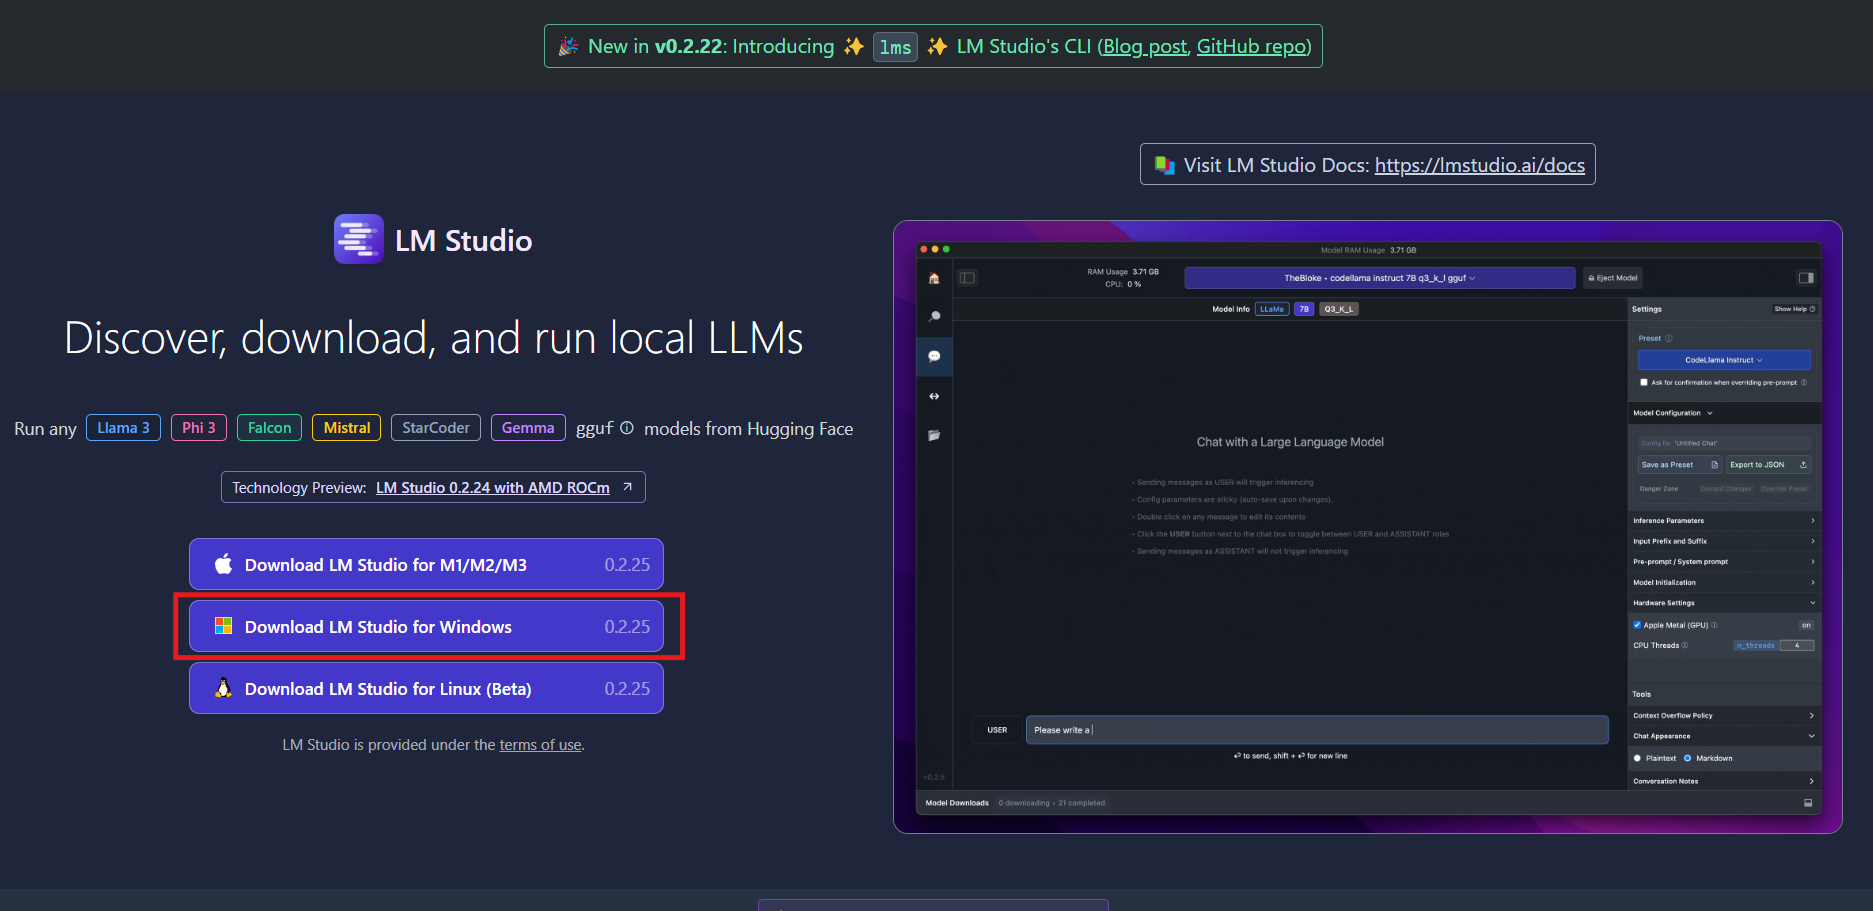Screen dimensions: 1873x911
Task: Click the Save as Preset button
Action: tap(1679, 465)
